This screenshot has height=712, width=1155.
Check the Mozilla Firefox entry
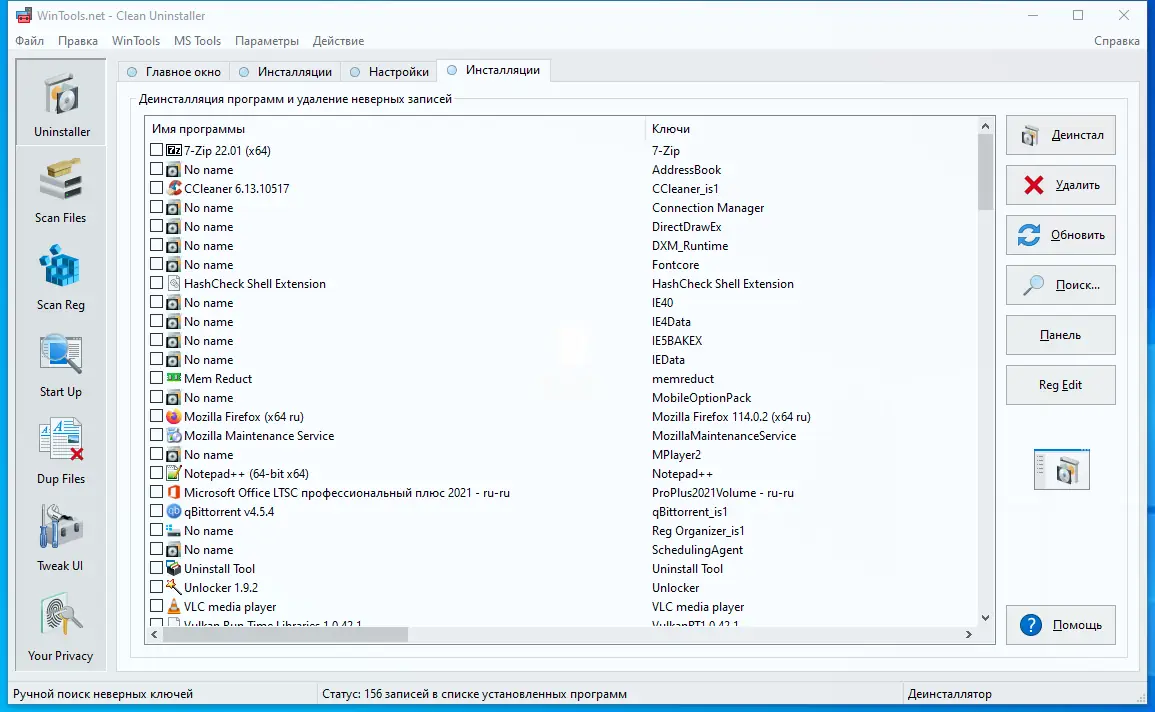[156, 416]
